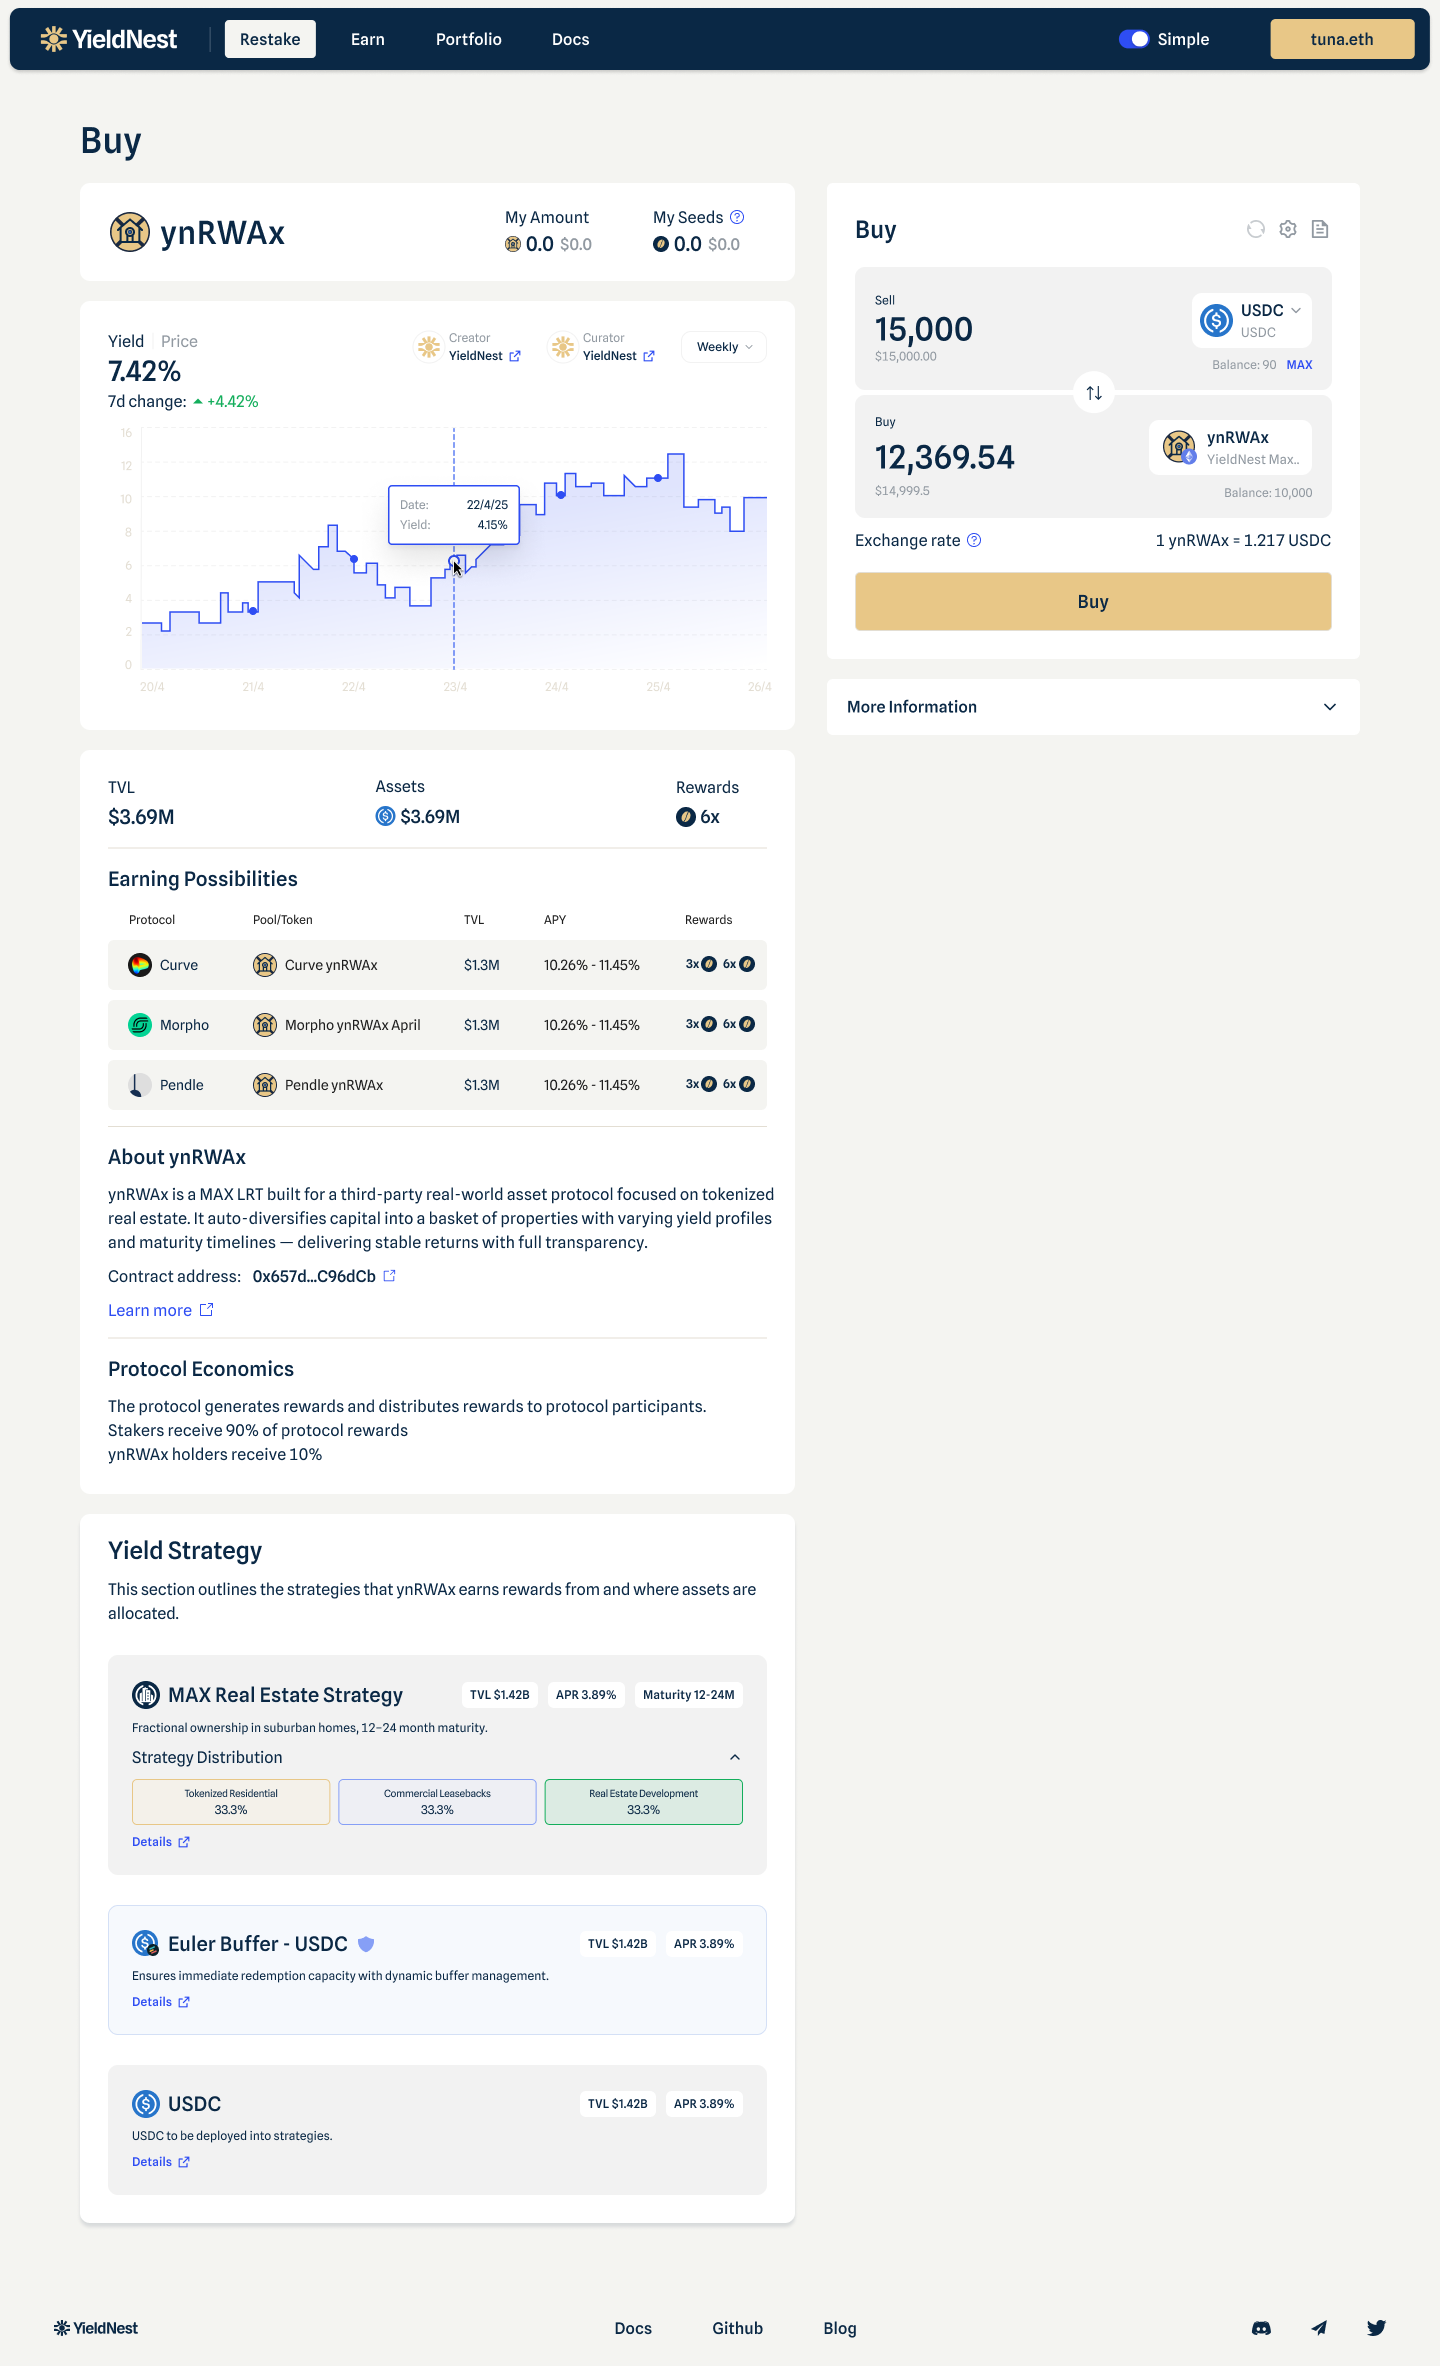Click Curve ynRWAx pool token icon

click(265, 965)
